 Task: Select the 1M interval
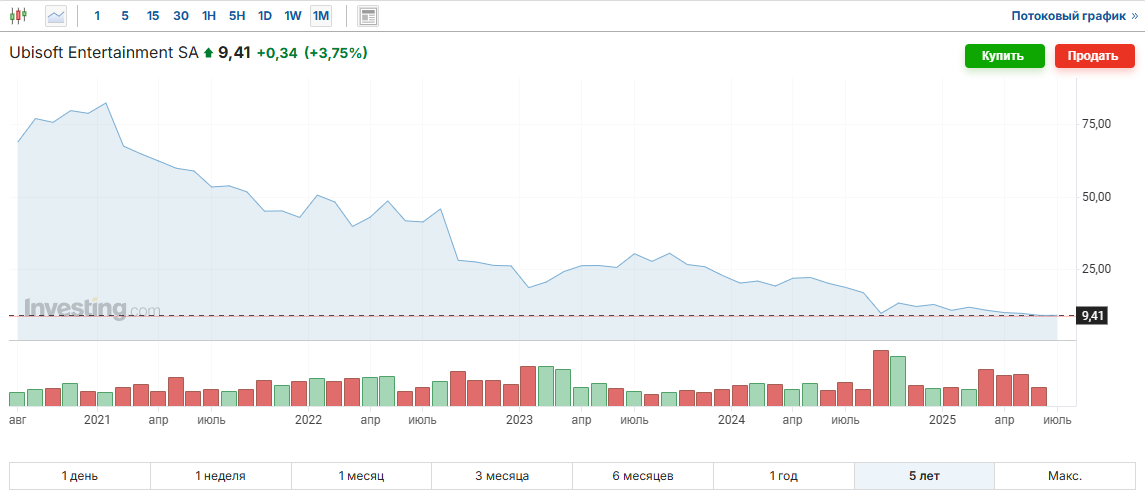[321, 15]
